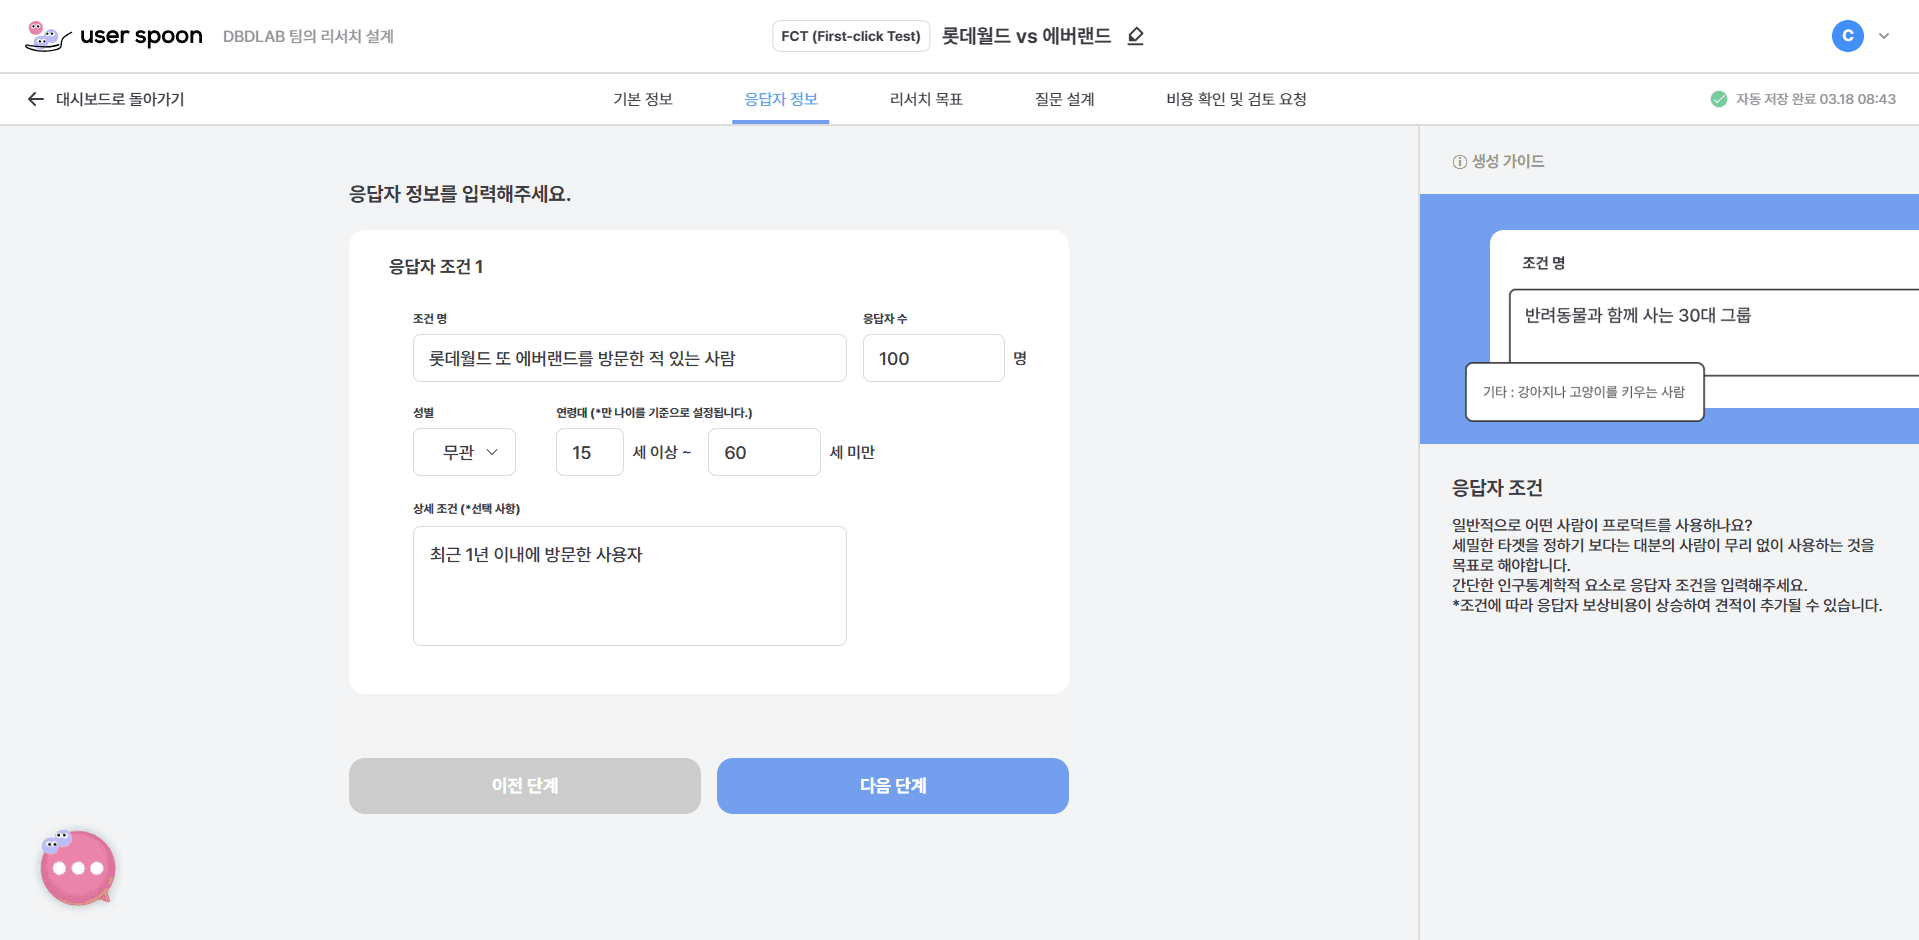Viewport: 1919px width, 940px height.
Task: Click the 다음 단계 button
Action: tap(893, 786)
